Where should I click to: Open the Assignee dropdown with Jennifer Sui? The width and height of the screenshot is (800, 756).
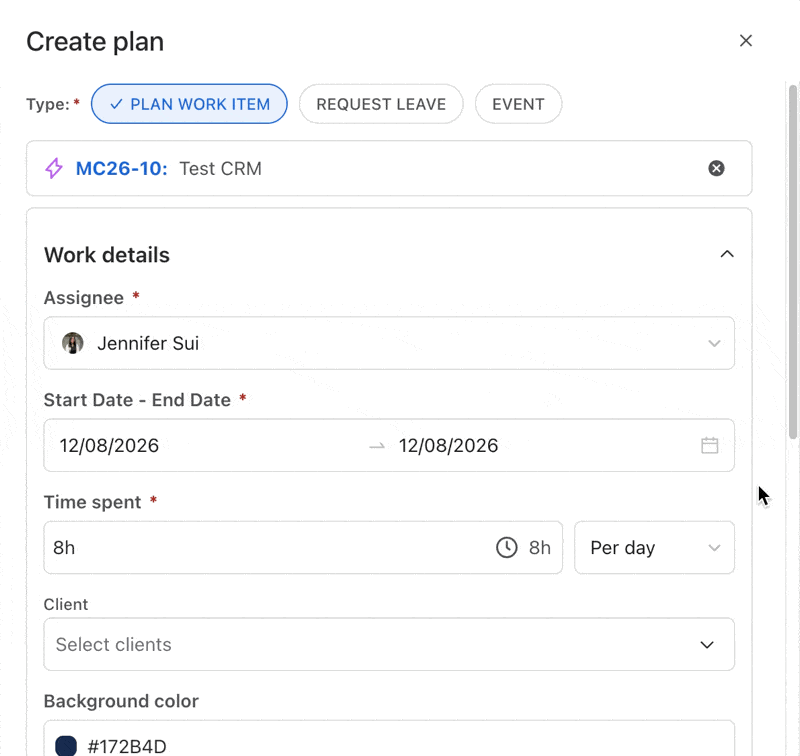pos(389,343)
